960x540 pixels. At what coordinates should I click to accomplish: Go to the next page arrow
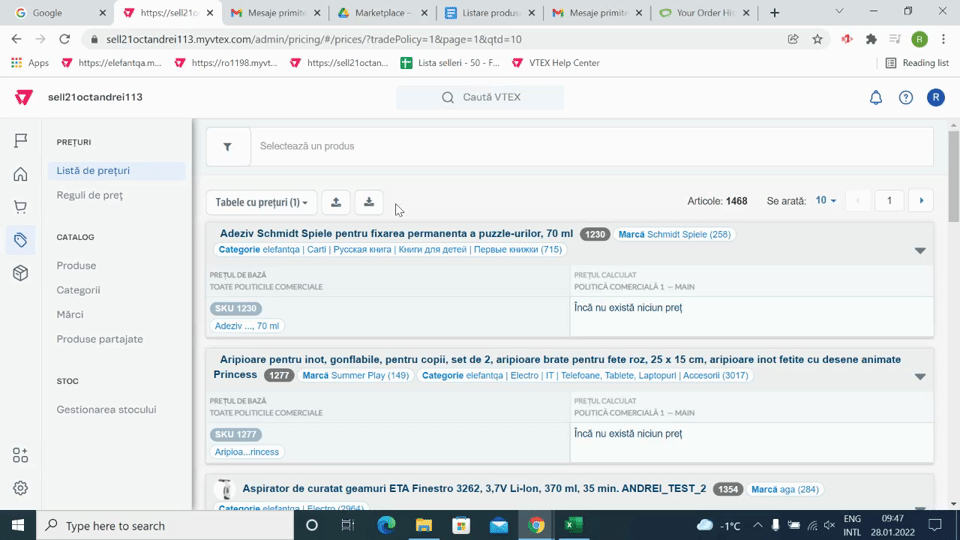tap(920, 201)
